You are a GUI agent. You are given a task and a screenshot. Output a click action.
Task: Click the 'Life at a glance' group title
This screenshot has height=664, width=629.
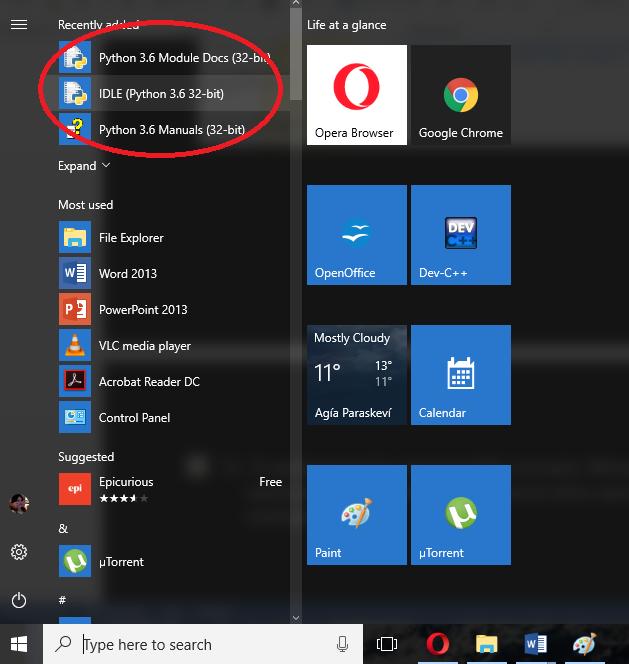pyautogui.click(x=346, y=25)
